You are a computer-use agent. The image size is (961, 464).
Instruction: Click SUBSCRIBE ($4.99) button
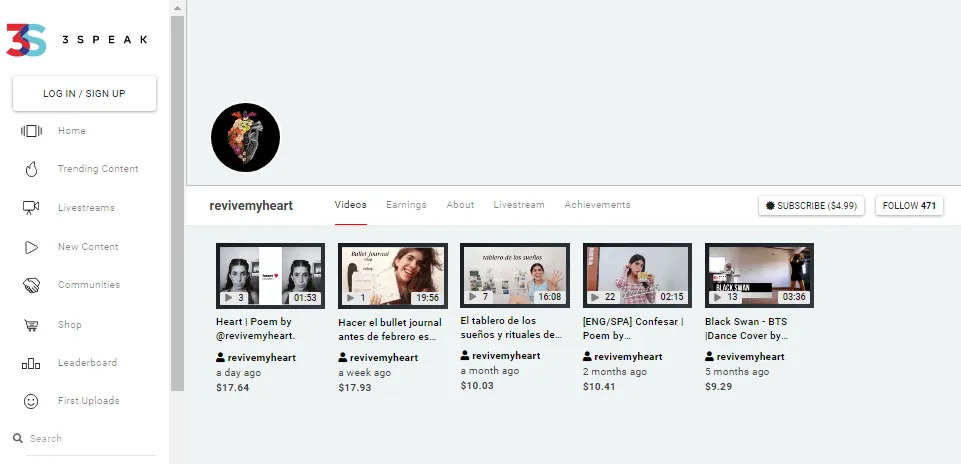(811, 206)
